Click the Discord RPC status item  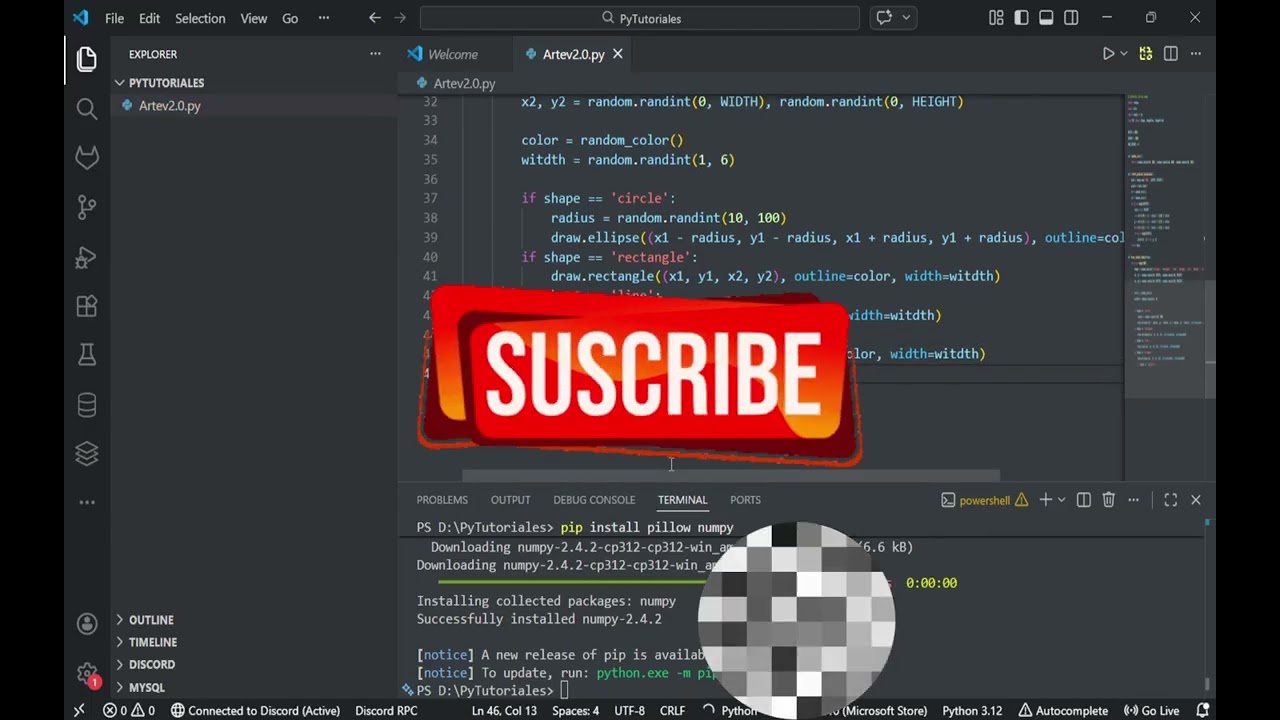386,711
